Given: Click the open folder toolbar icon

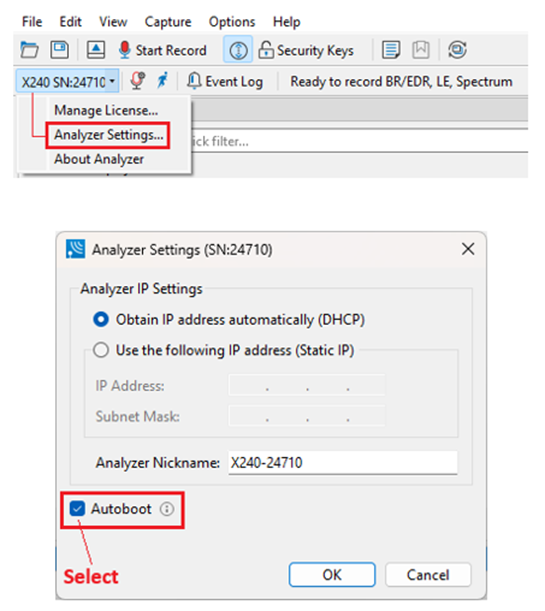Looking at the screenshot, I should click(x=30, y=50).
